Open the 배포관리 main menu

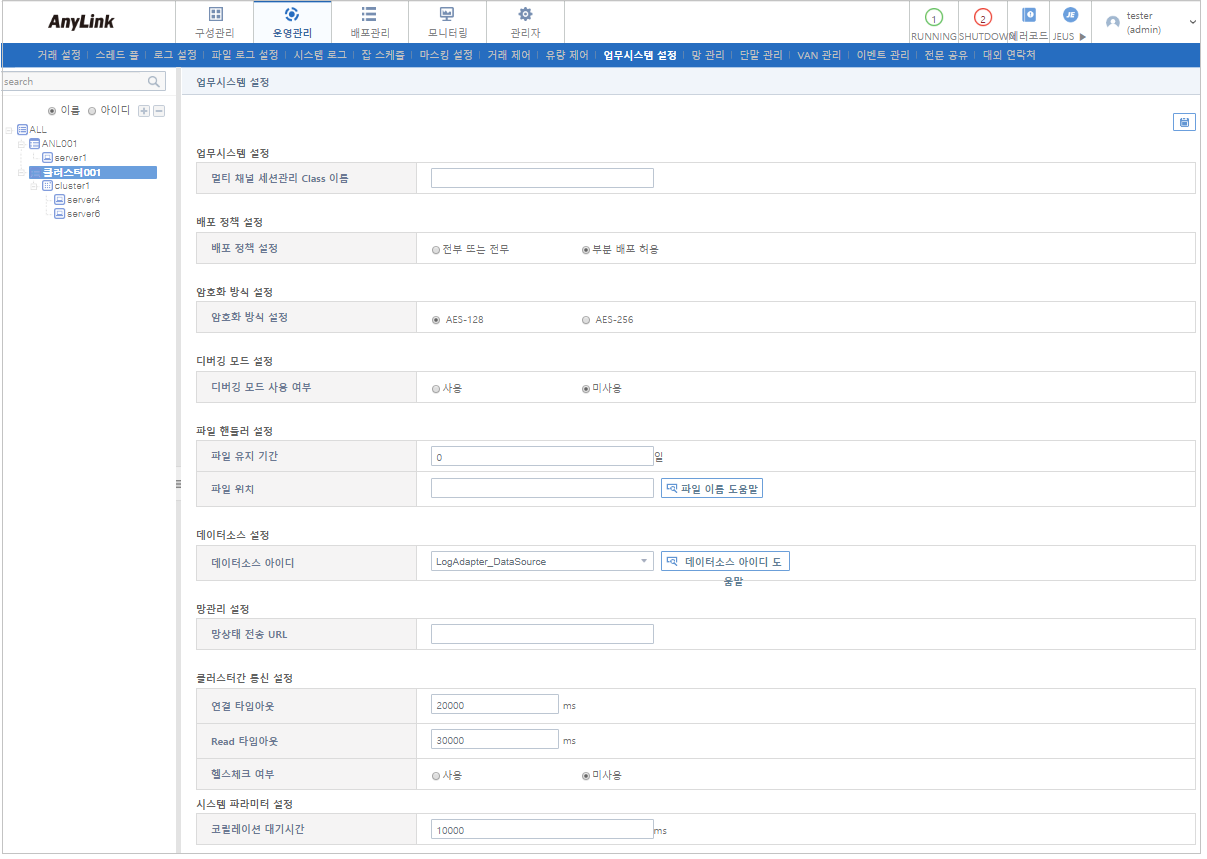(370, 22)
